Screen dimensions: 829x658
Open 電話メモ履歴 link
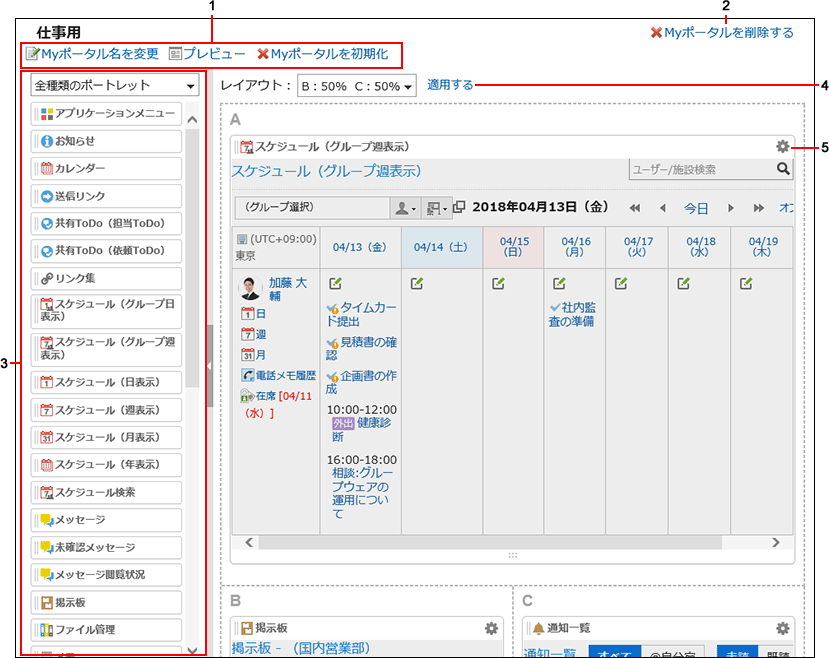(279, 375)
